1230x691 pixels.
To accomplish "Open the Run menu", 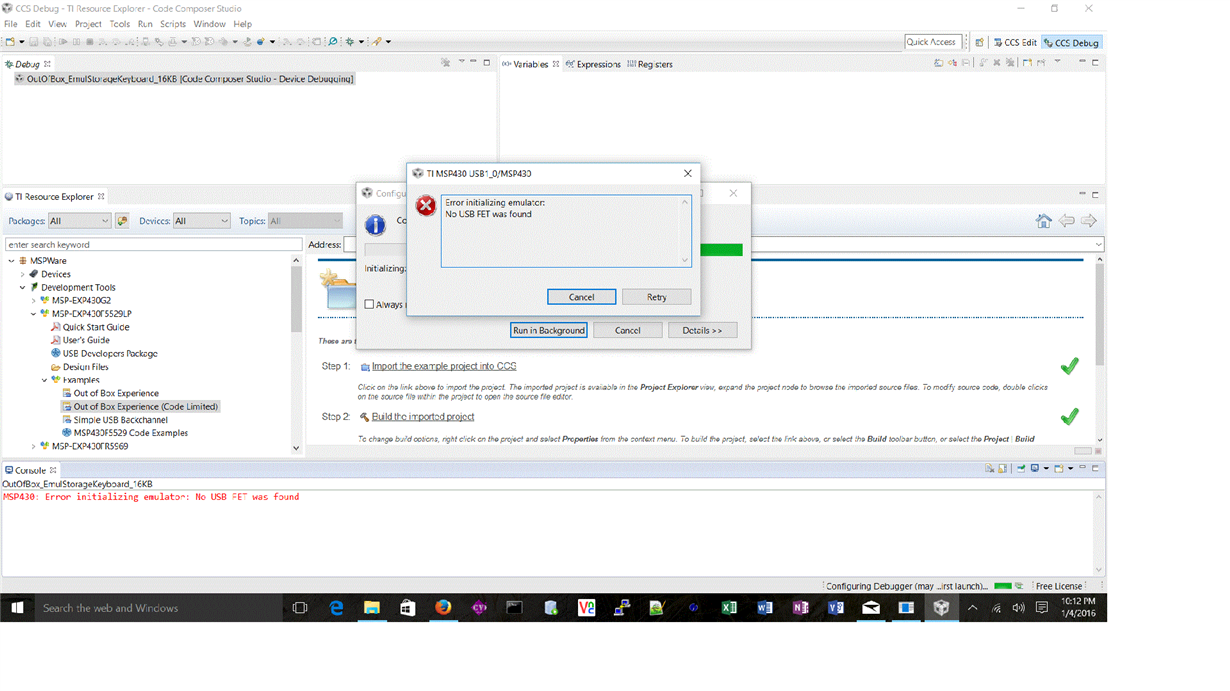I will point(145,24).
